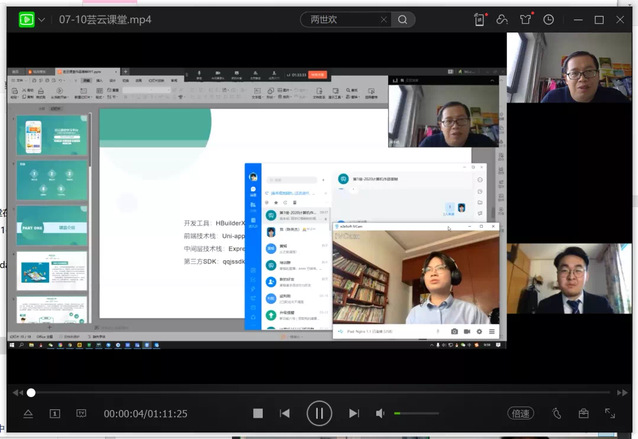638x439 pixels.
Task: Skip to the previous video
Action: point(285,413)
